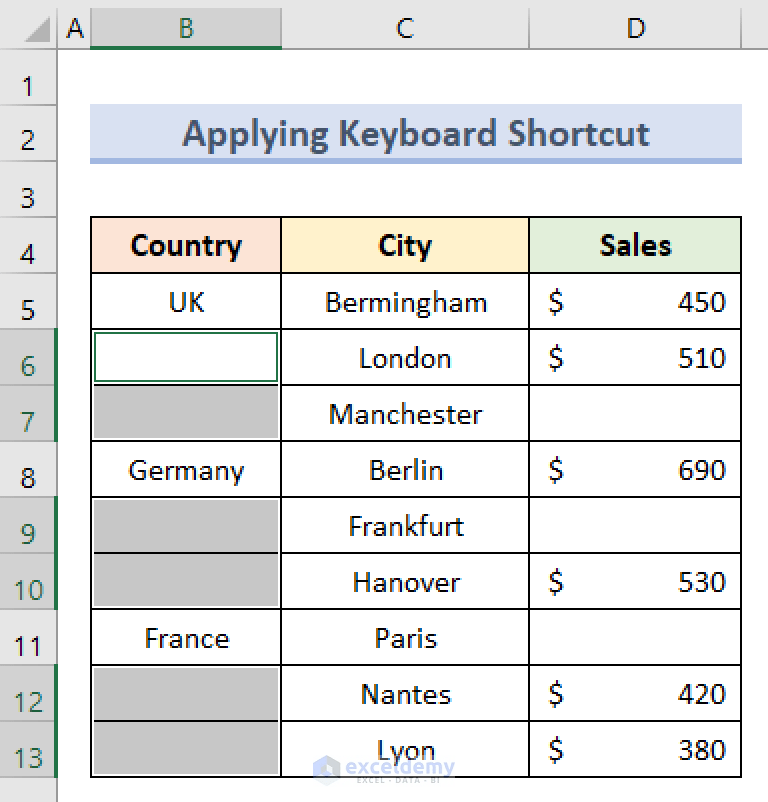Select the Germany cell
768x802 pixels.
tap(185, 469)
